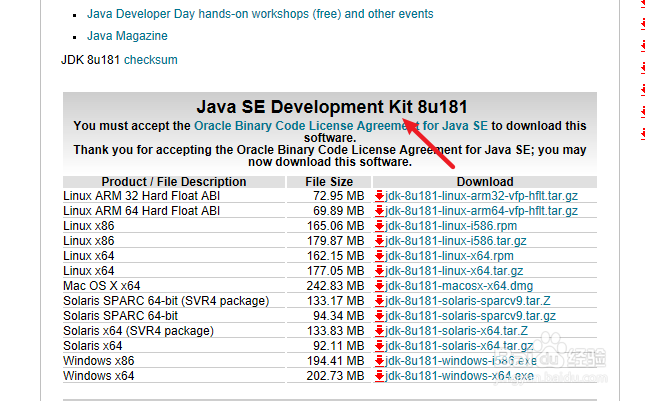Screen dimensions: 645x401
Task: Click download icon for jdk-8u181-windows-i586.exe
Action: tap(379, 361)
